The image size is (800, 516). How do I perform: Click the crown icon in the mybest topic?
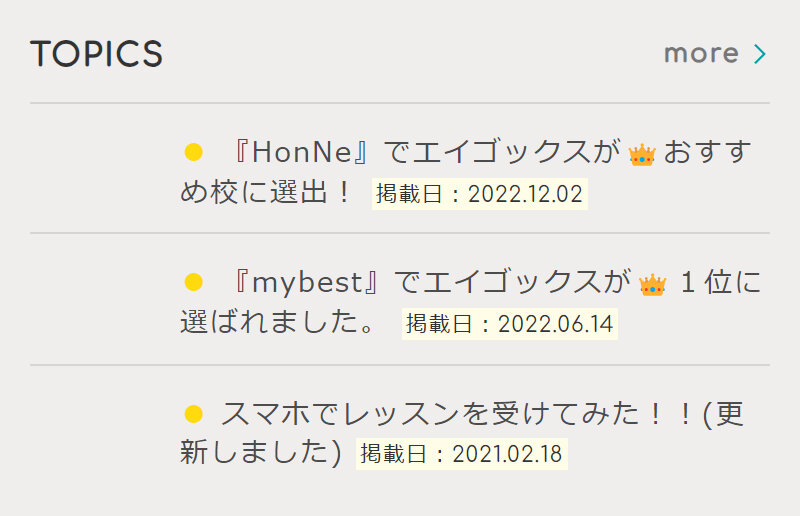[x=652, y=285]
